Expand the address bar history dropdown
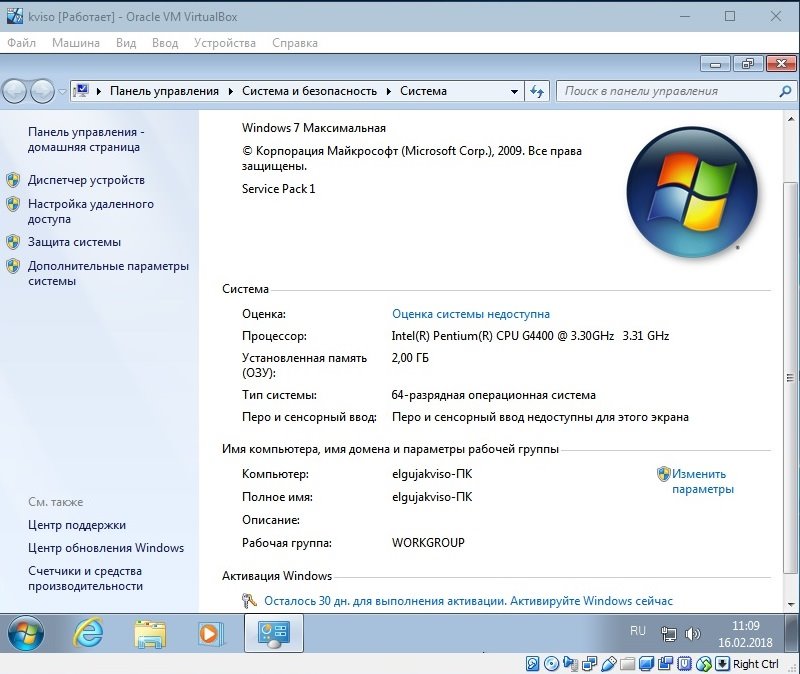800x674 pixels. [514, 92]
